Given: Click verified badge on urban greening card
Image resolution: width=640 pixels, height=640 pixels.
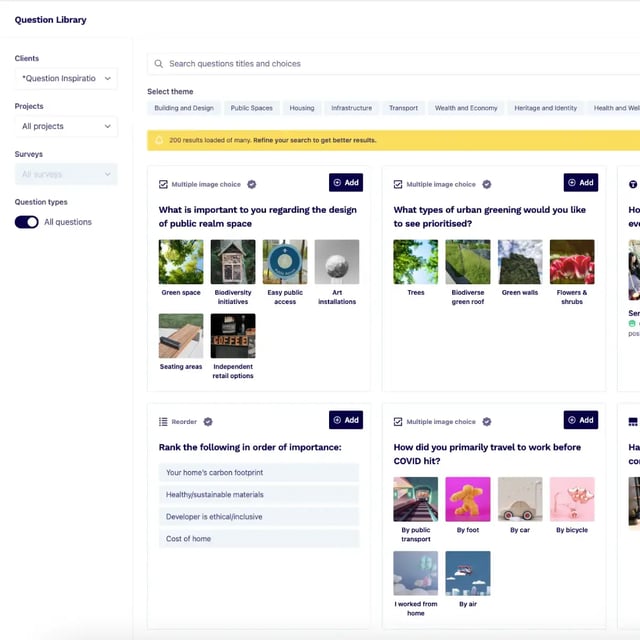Looking at the screenshot, I should click(487, 184).
